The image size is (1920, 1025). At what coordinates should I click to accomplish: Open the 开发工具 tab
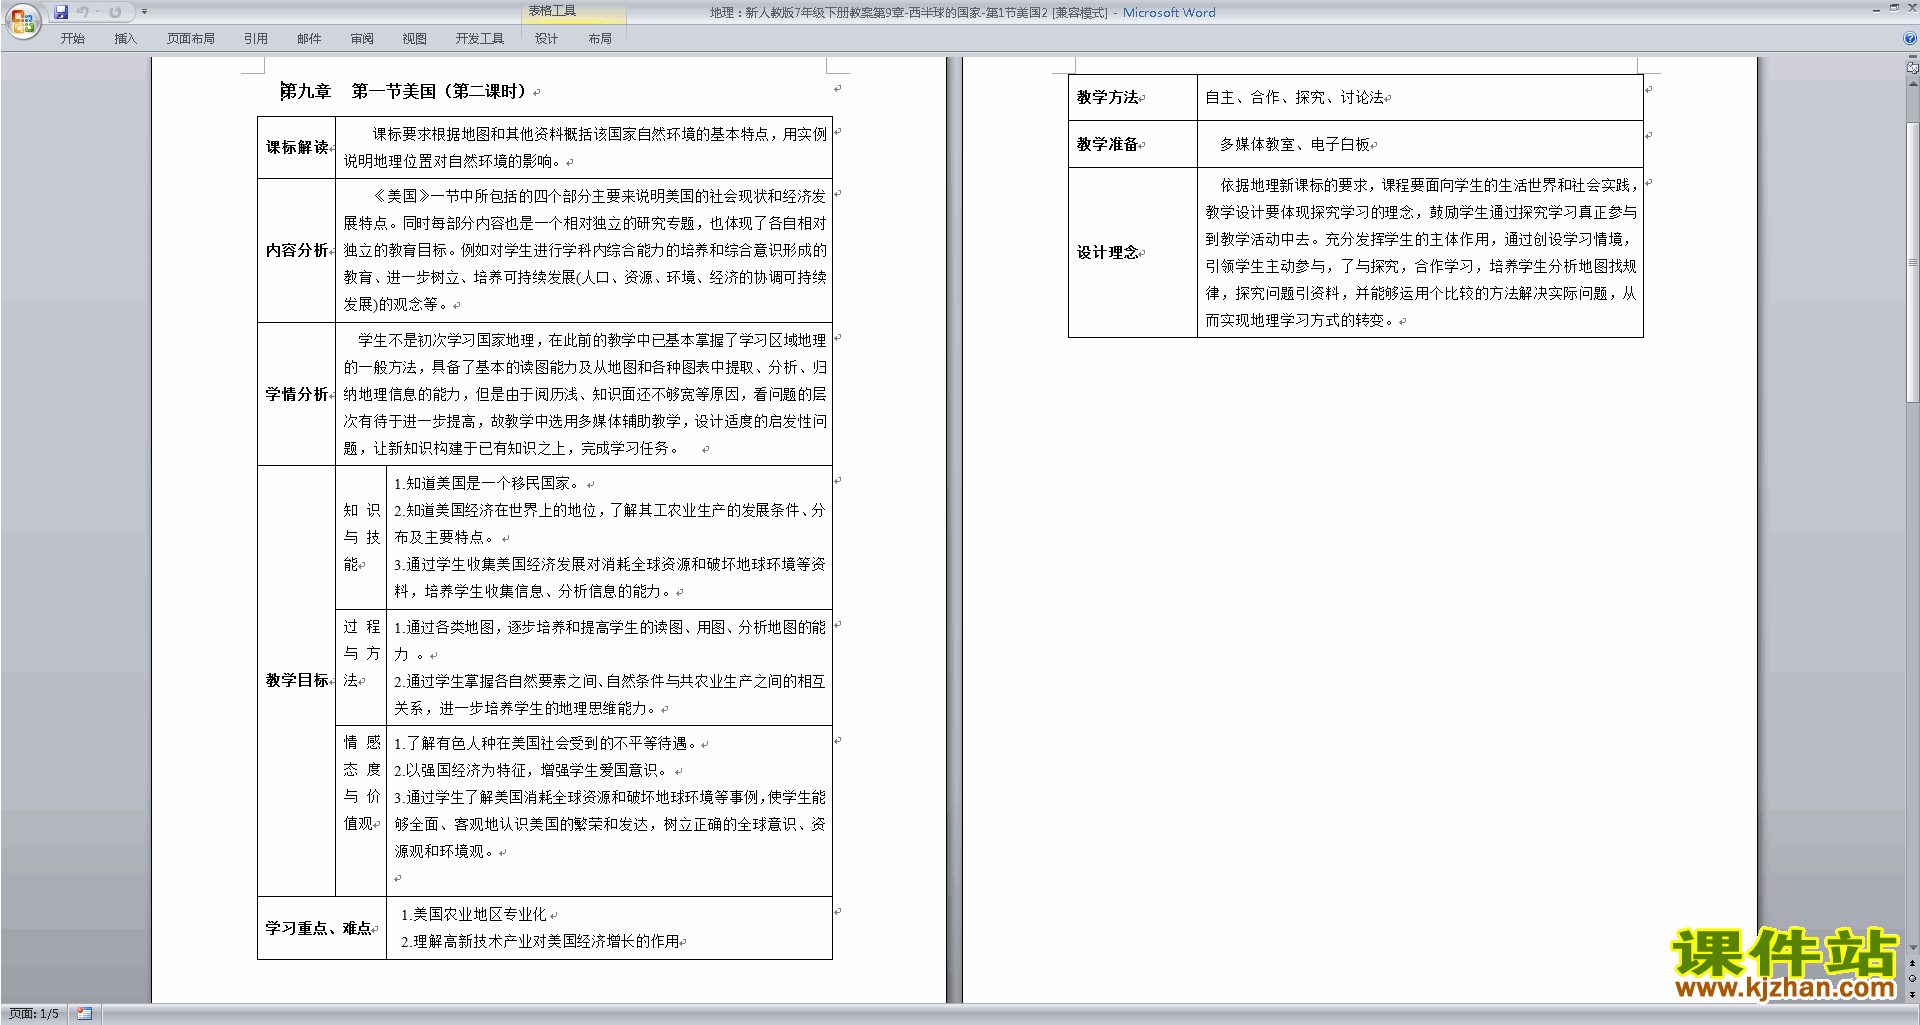(479, 38)
